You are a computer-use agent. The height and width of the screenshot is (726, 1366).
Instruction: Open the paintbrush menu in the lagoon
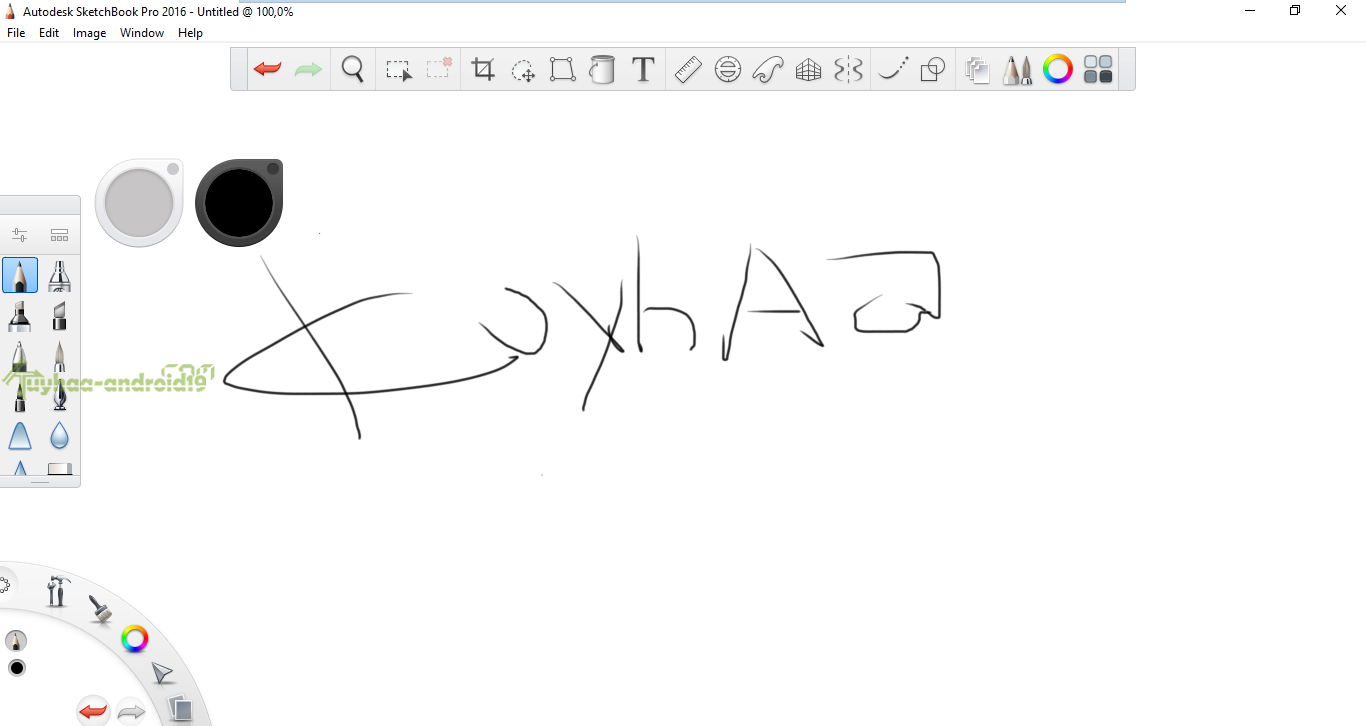pyautogui.click(x=100, y=608)
